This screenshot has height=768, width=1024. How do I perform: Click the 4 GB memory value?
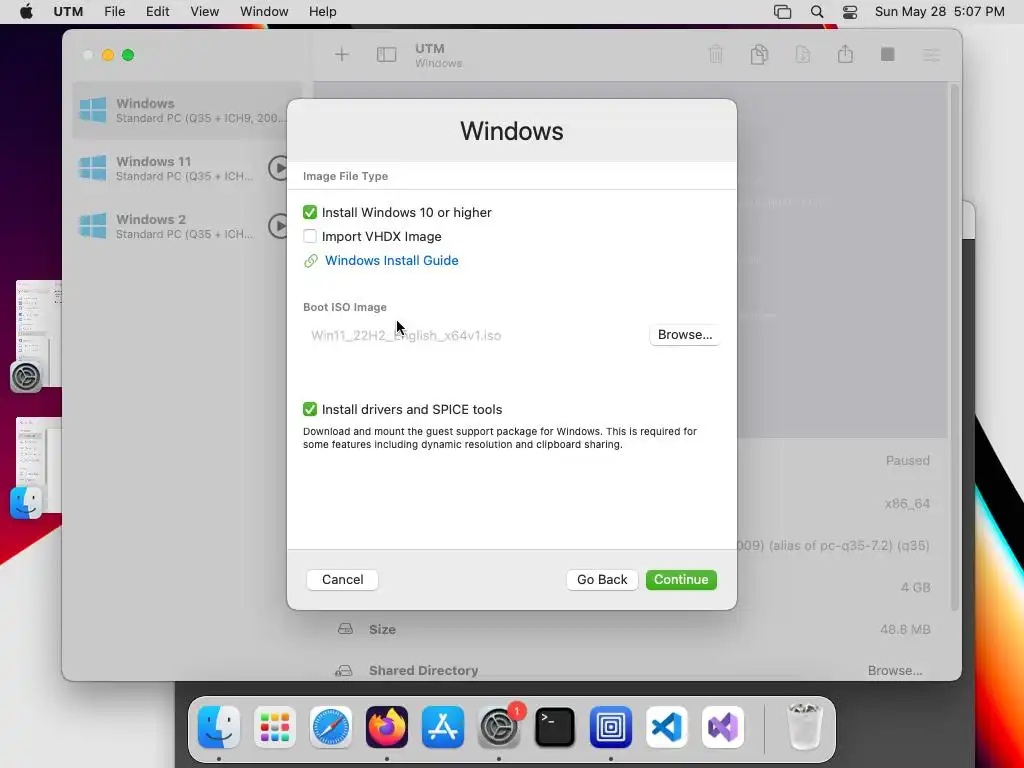pyautogui.click(x=915, y=587)
